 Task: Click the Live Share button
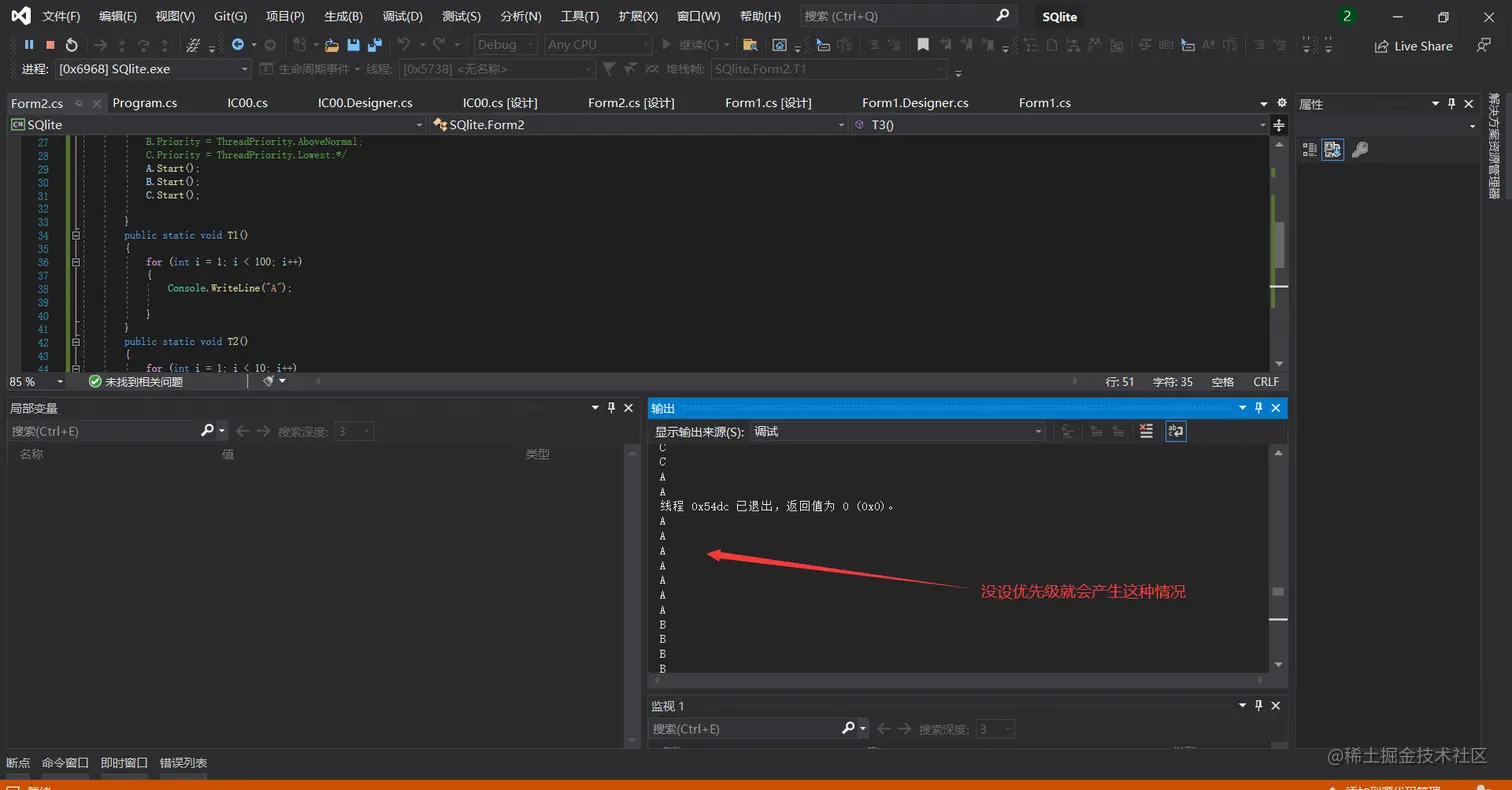click(x=1413, y=46)
